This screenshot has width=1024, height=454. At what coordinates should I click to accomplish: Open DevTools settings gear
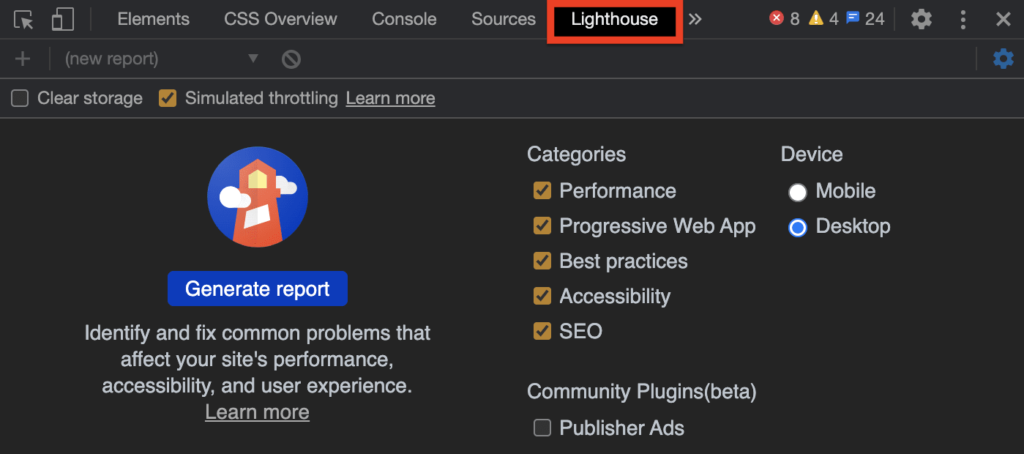coord(921,20)
